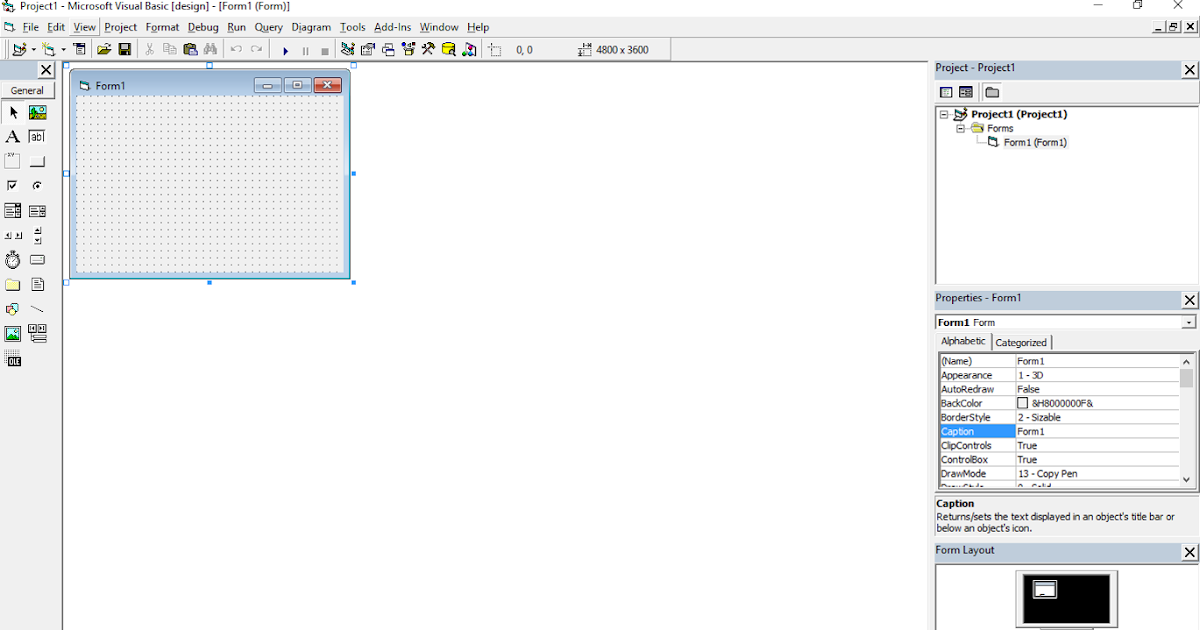Choose the PictureBox tool
The width and height of the screenshot is (1200, 630).
click(37, 112)
